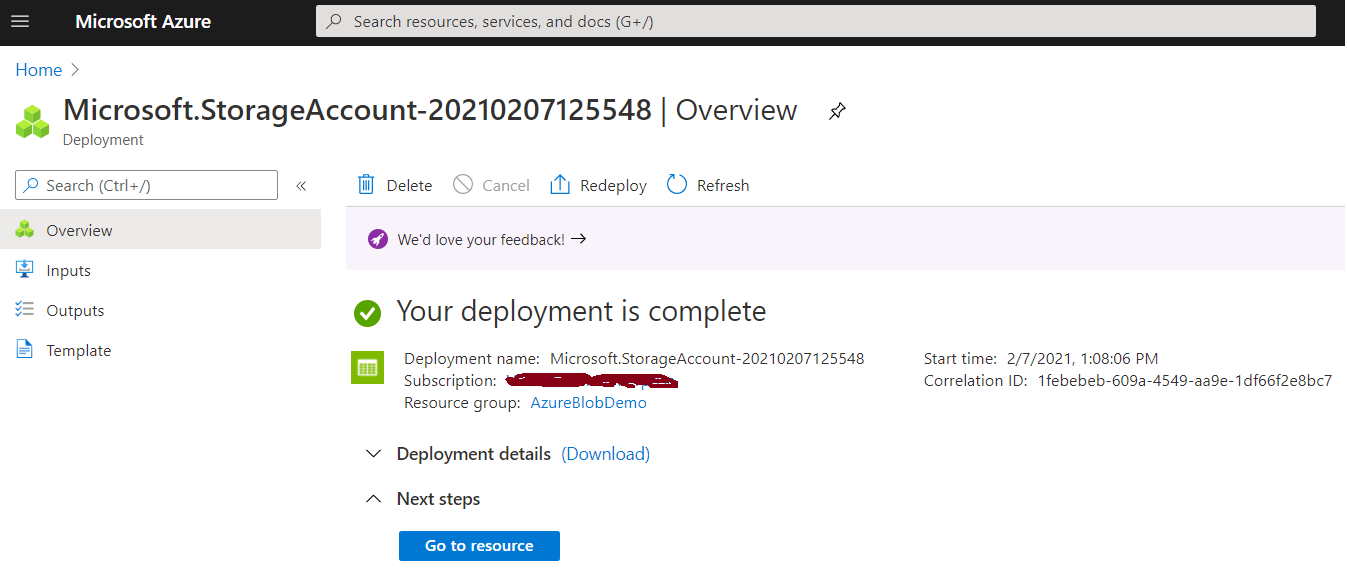Select the Overview menu item

point(160,230)
